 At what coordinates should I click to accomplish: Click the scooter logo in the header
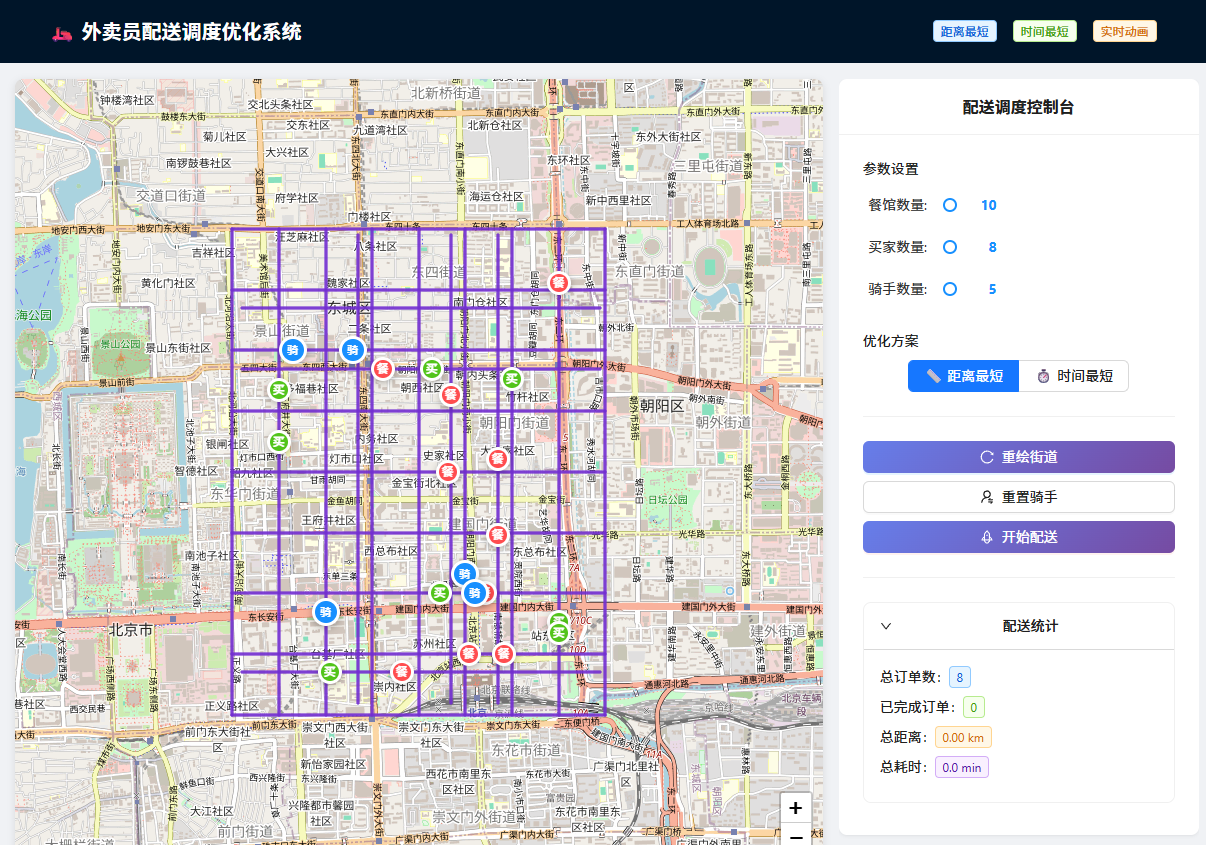(x=62, y=33)
